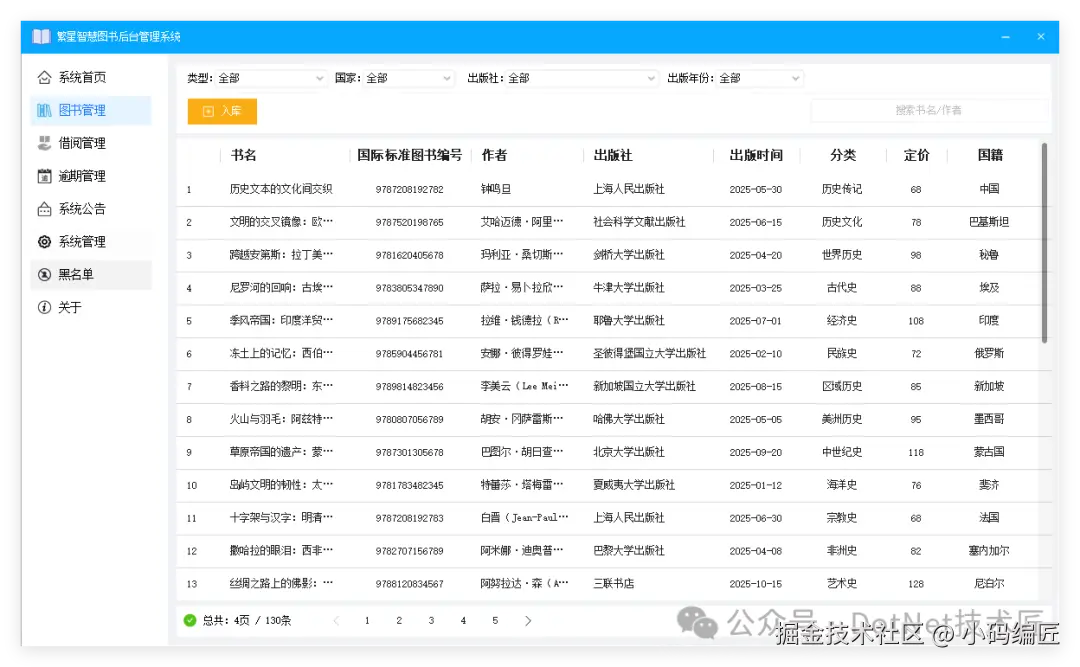Click the blacklist icon beside 黑名单
Screen dimensions: 1080x667
click(x=44, y=275)
